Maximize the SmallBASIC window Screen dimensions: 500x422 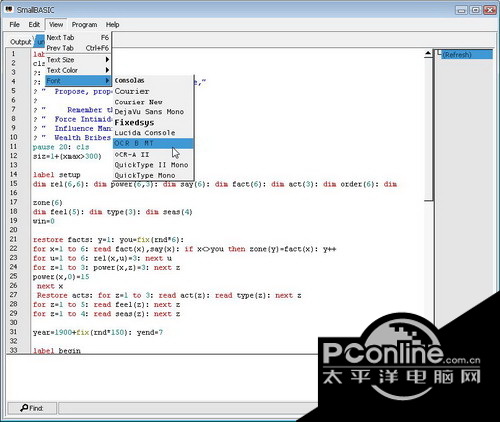tap(475, 10)
